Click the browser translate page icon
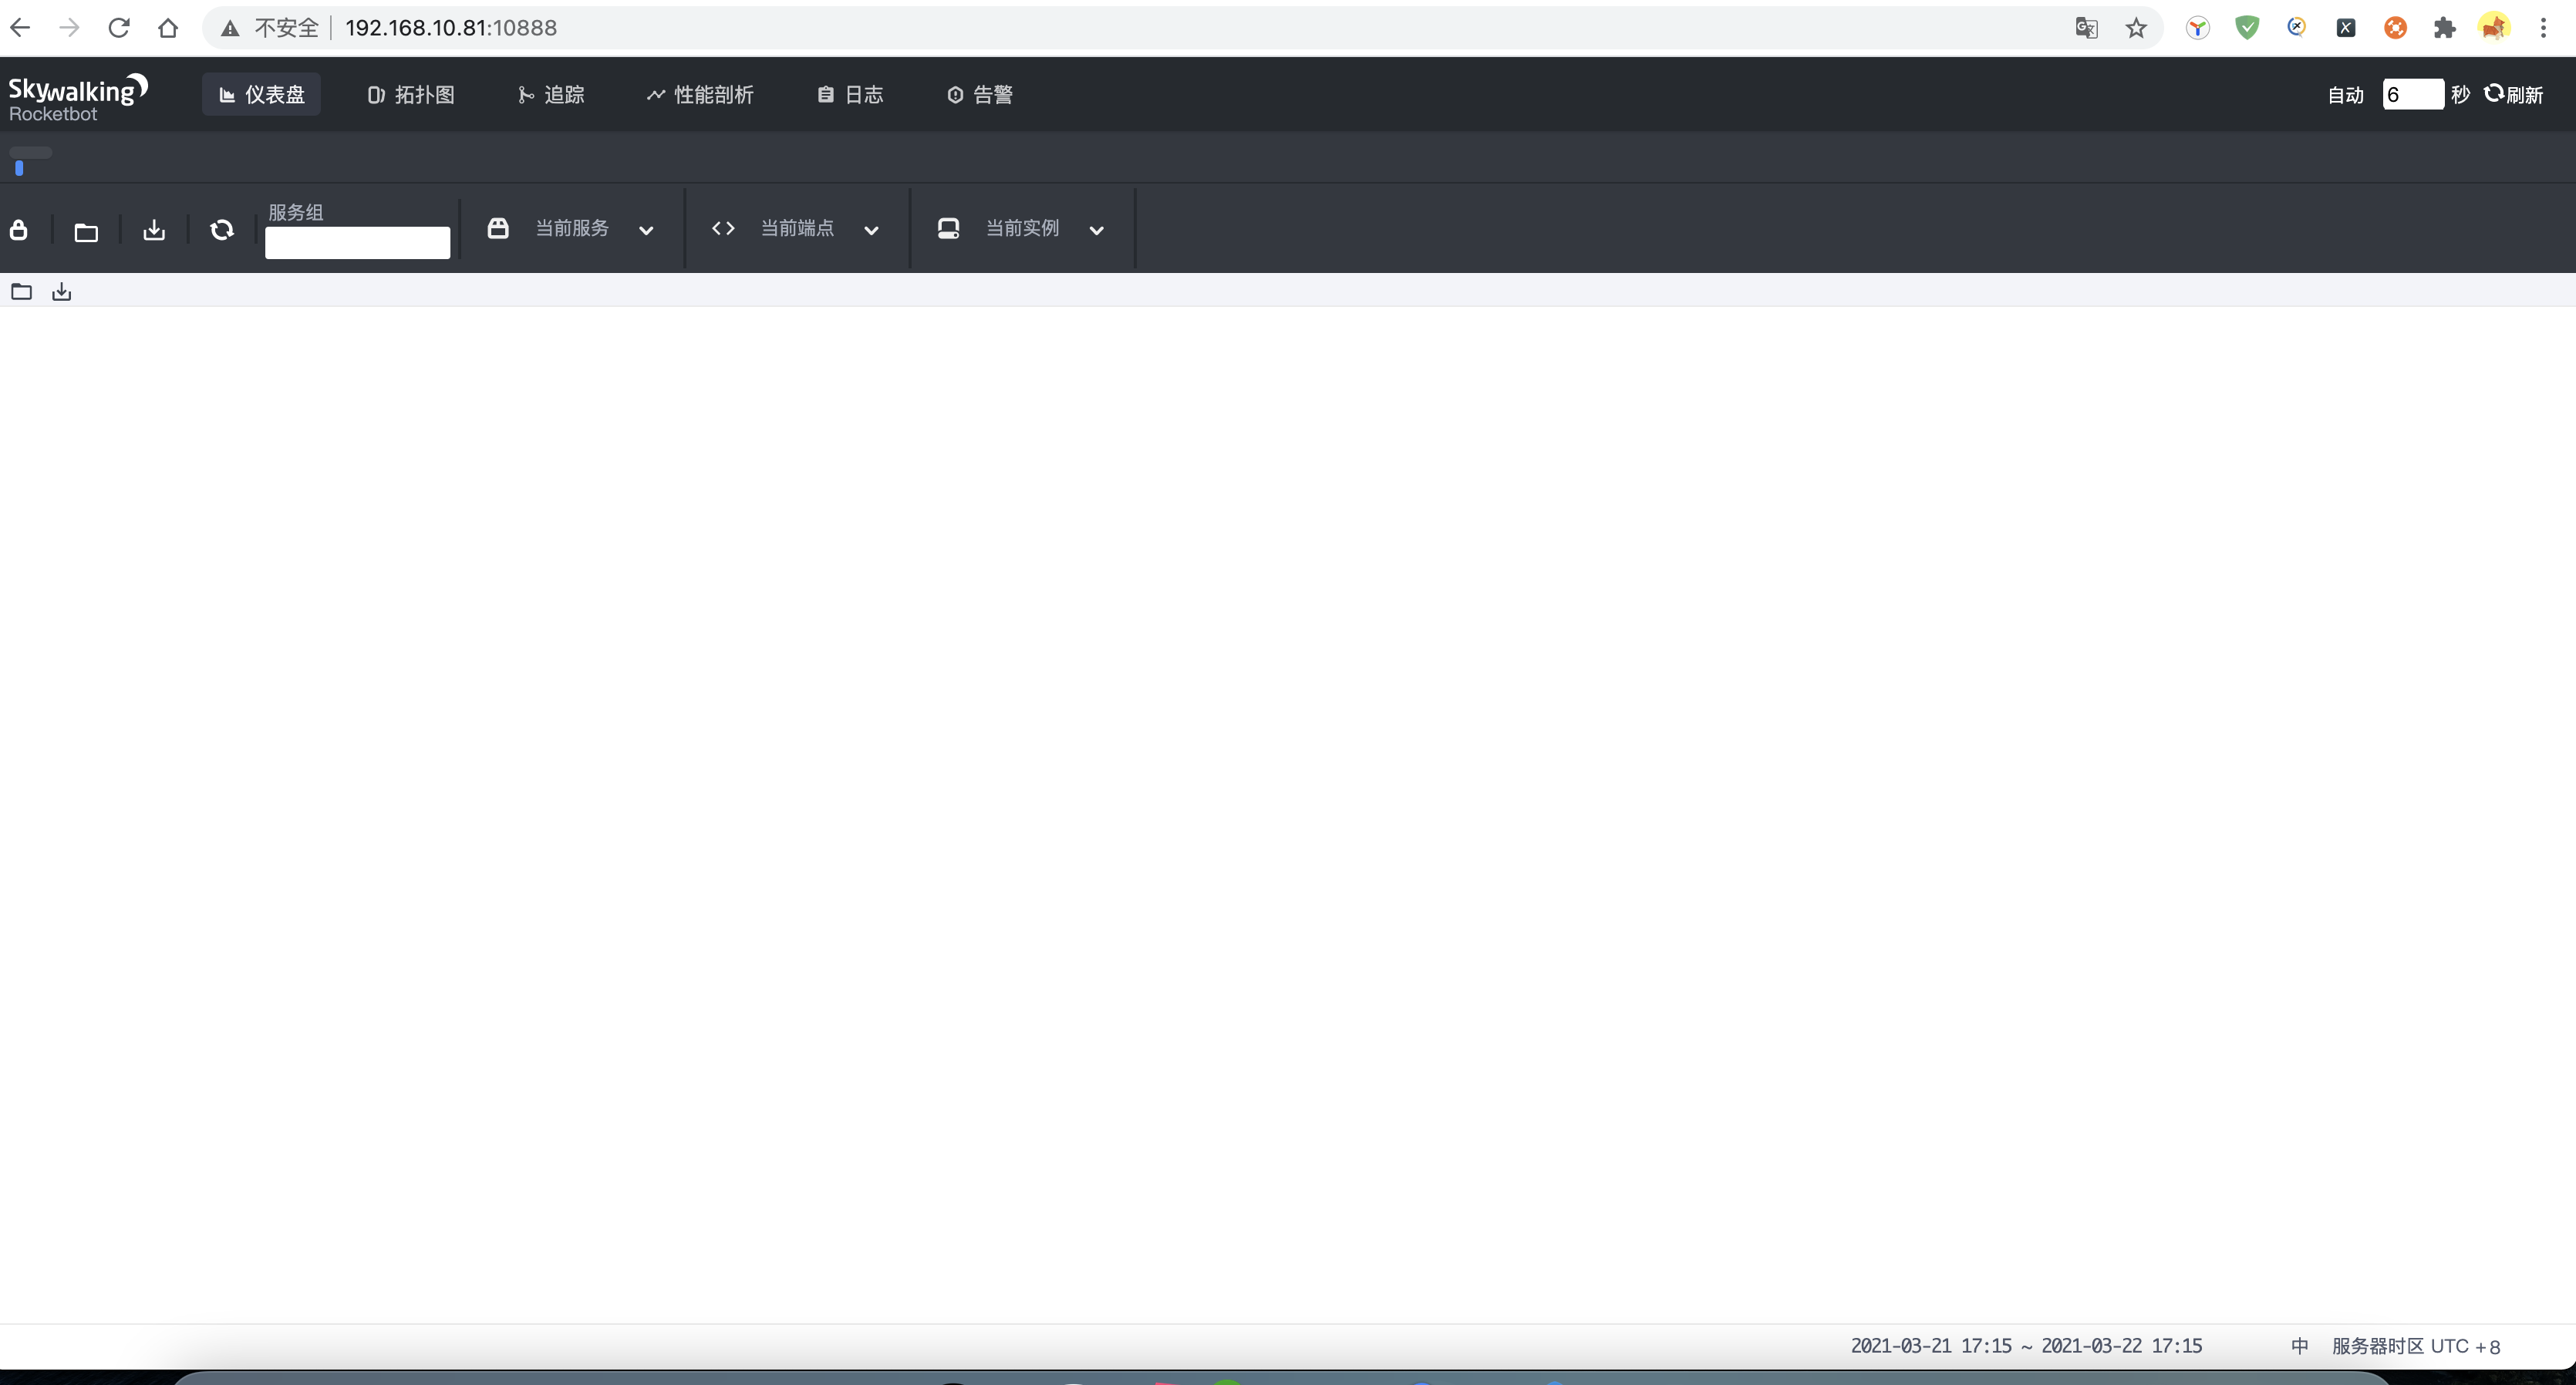The width and height of the screenshot is (2576, 1385). (2086, 28)
